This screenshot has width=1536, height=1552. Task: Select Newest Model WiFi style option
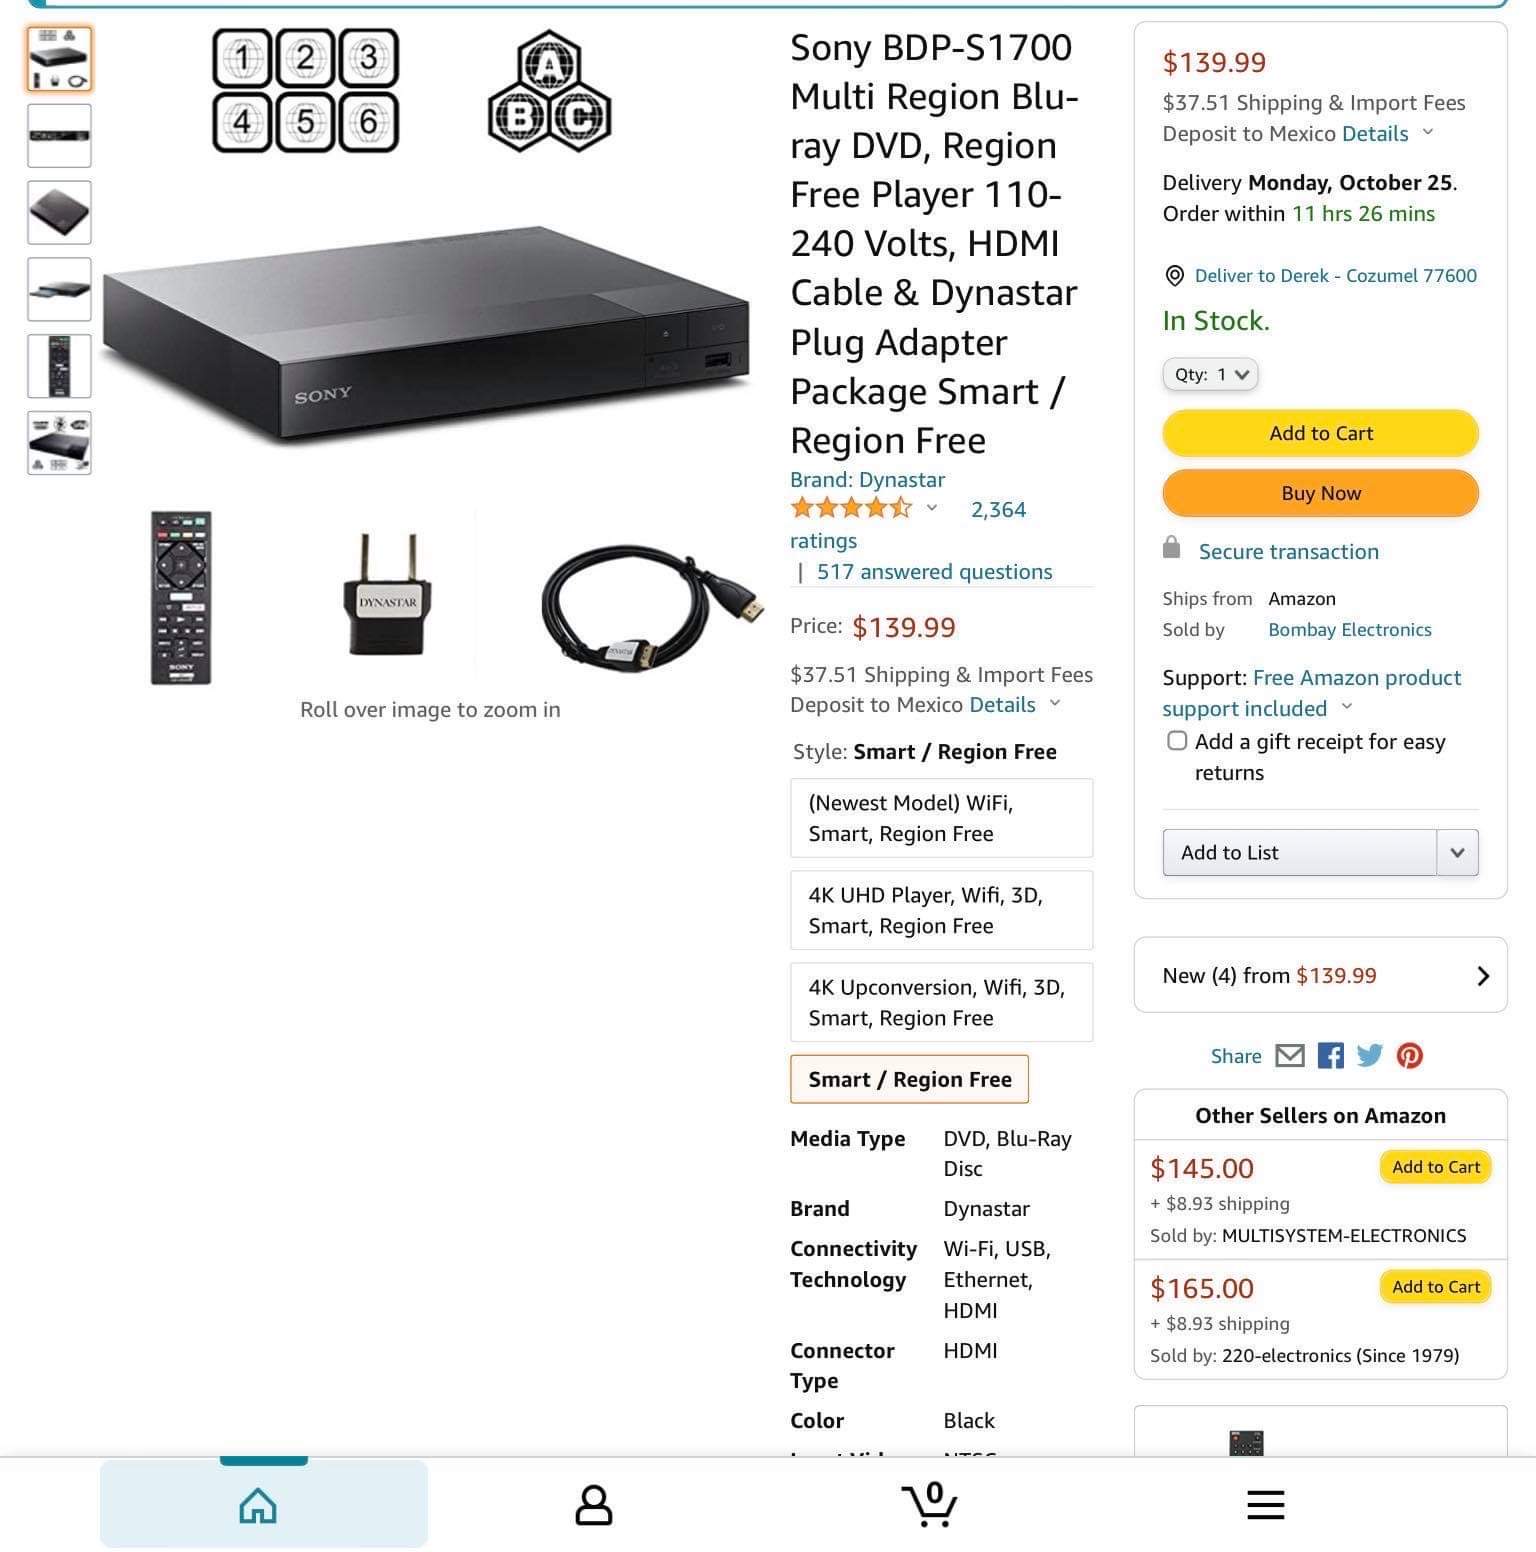tap(941, 818)
